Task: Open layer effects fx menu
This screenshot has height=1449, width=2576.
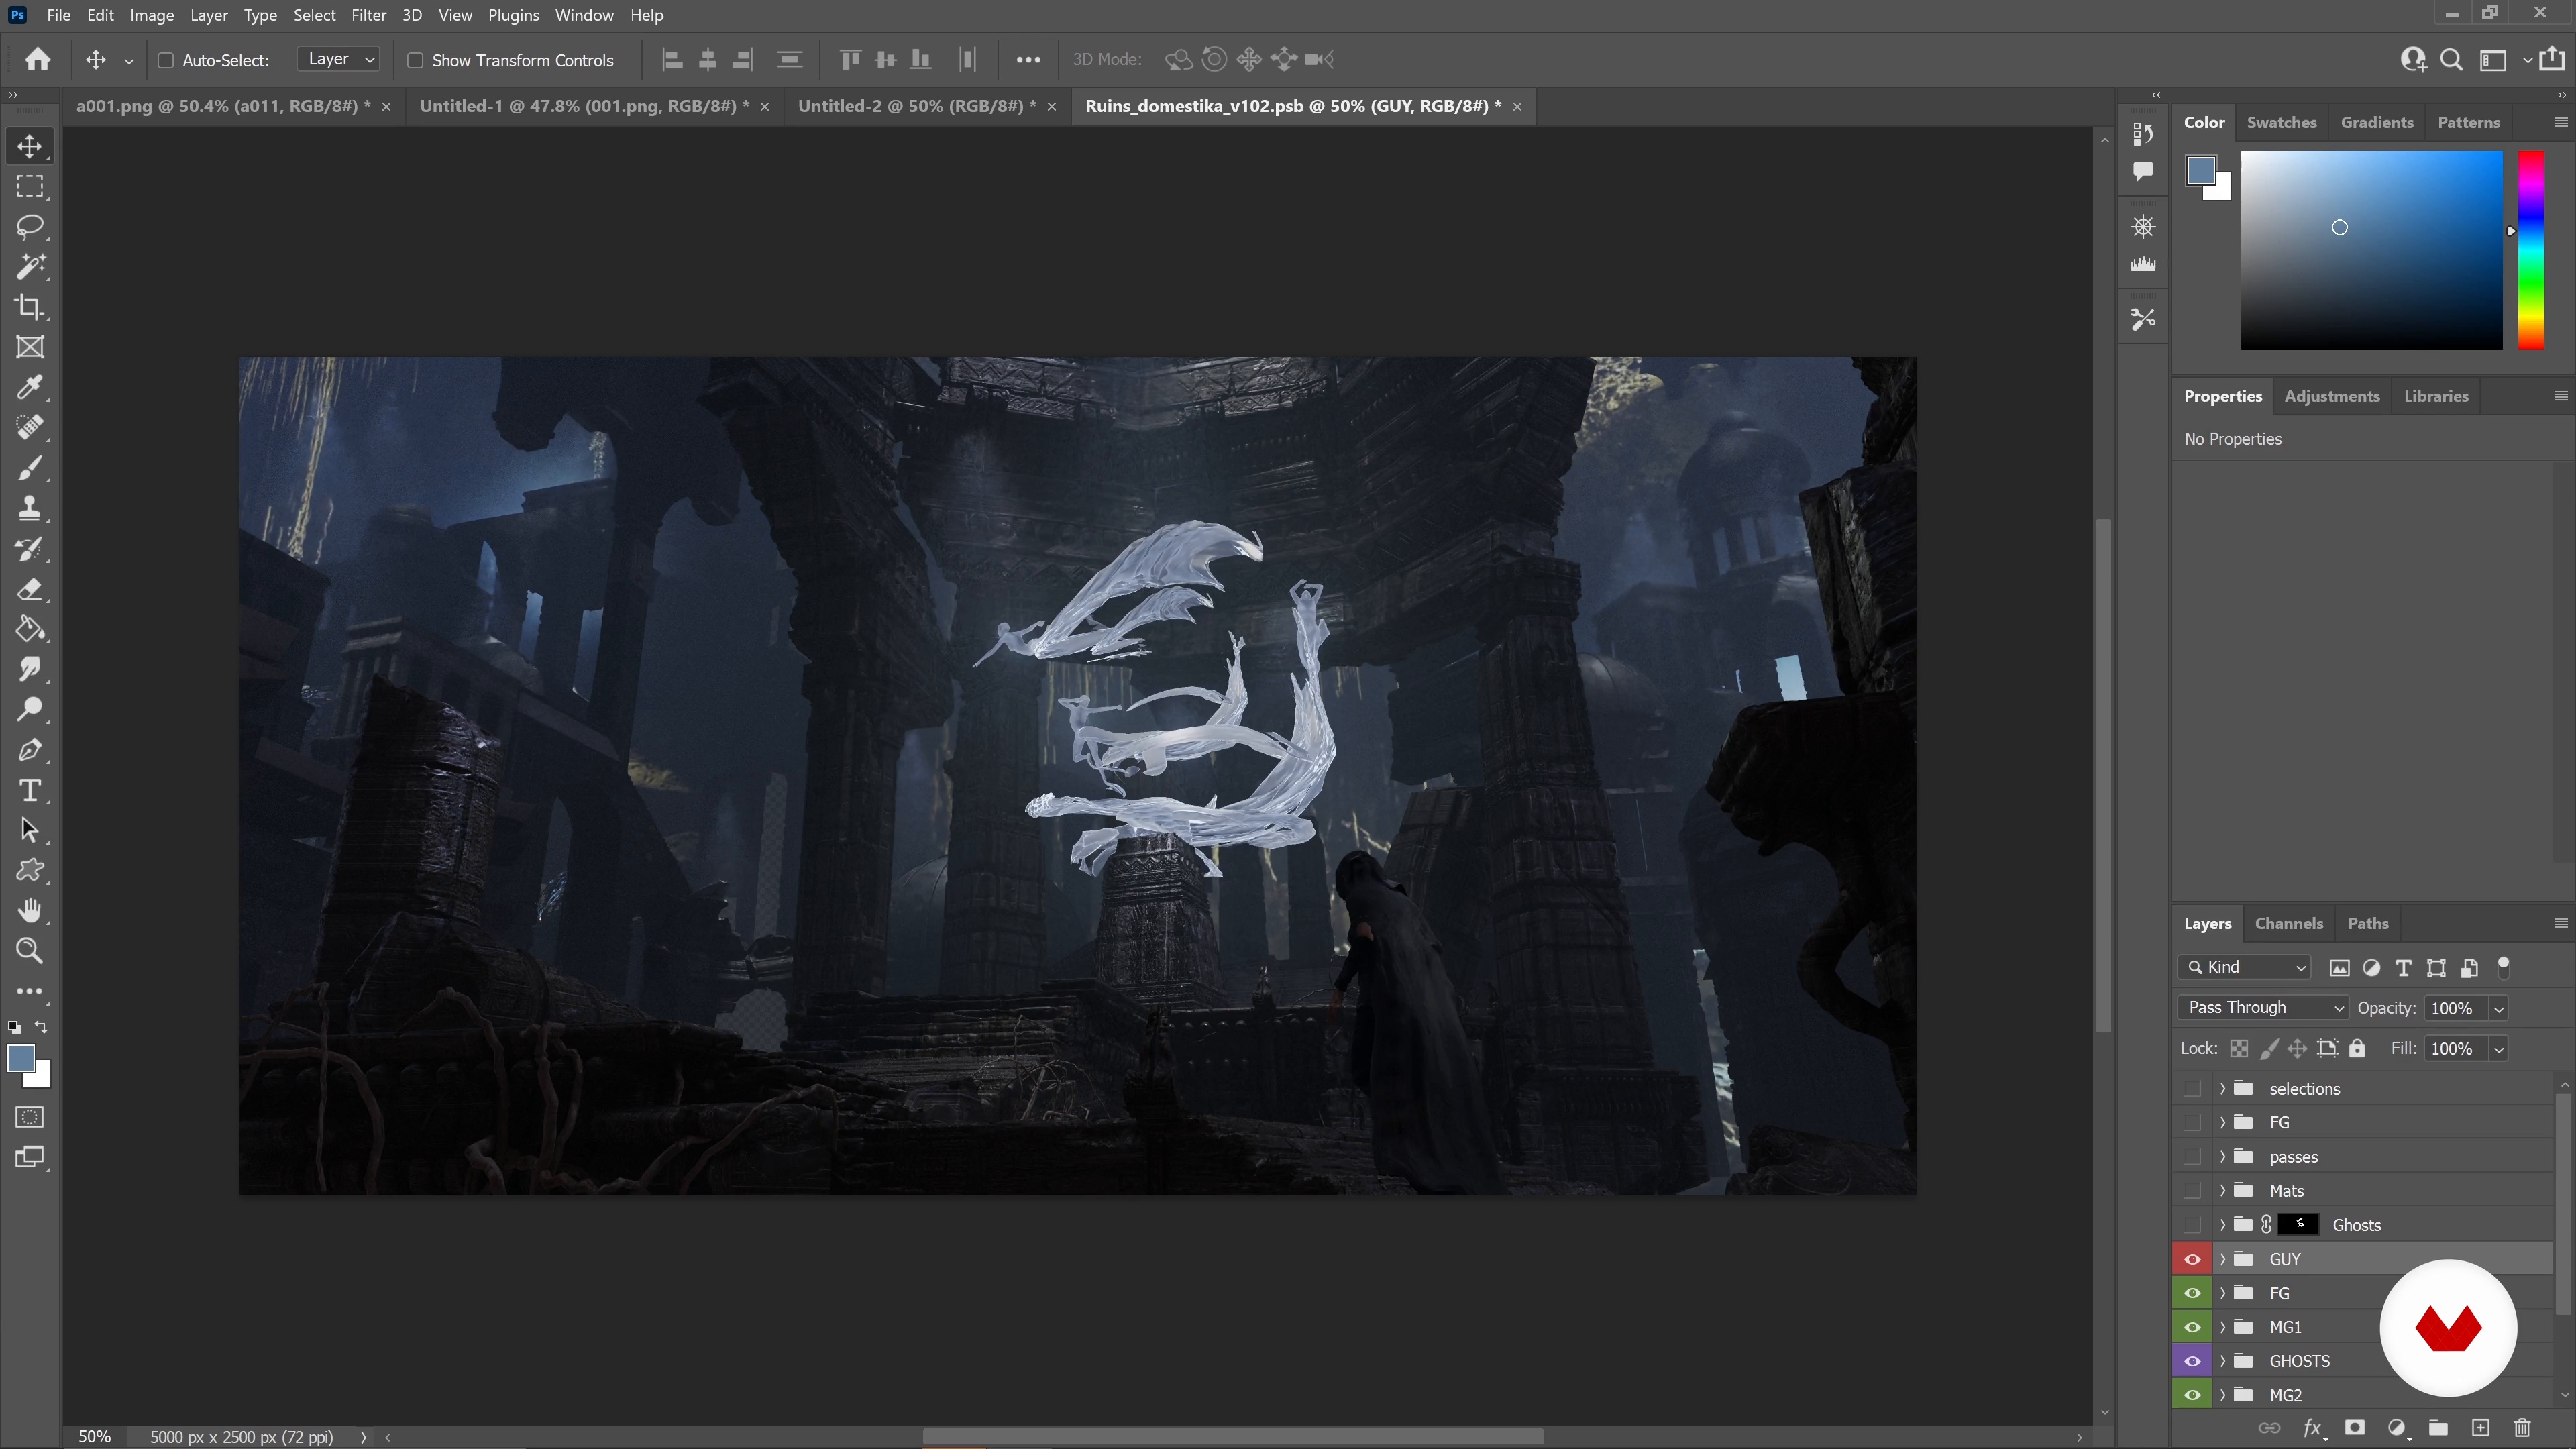Action: [2313, 1428]
